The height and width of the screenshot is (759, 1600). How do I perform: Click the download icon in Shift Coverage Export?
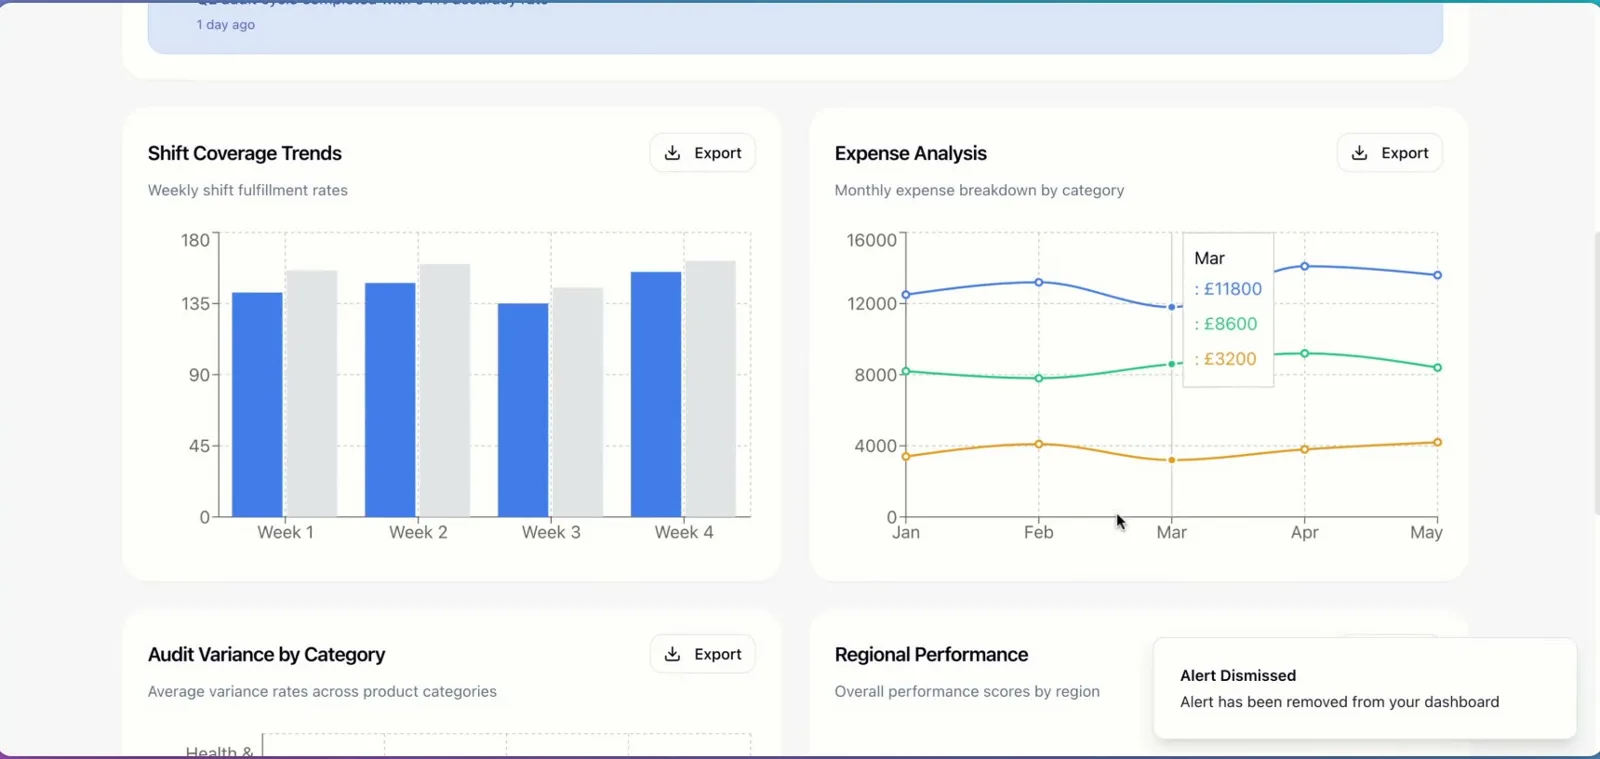673,153
